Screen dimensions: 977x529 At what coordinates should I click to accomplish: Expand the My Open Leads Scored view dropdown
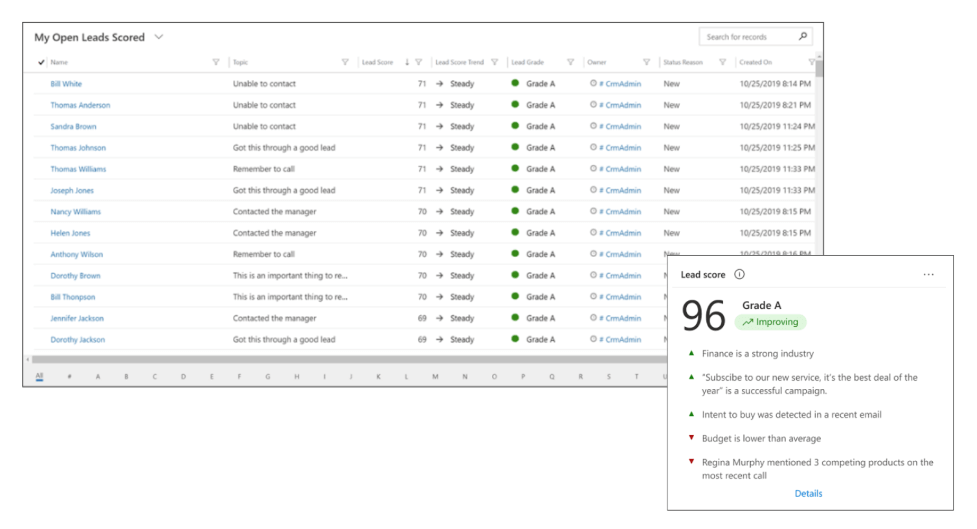click(159, 38)
